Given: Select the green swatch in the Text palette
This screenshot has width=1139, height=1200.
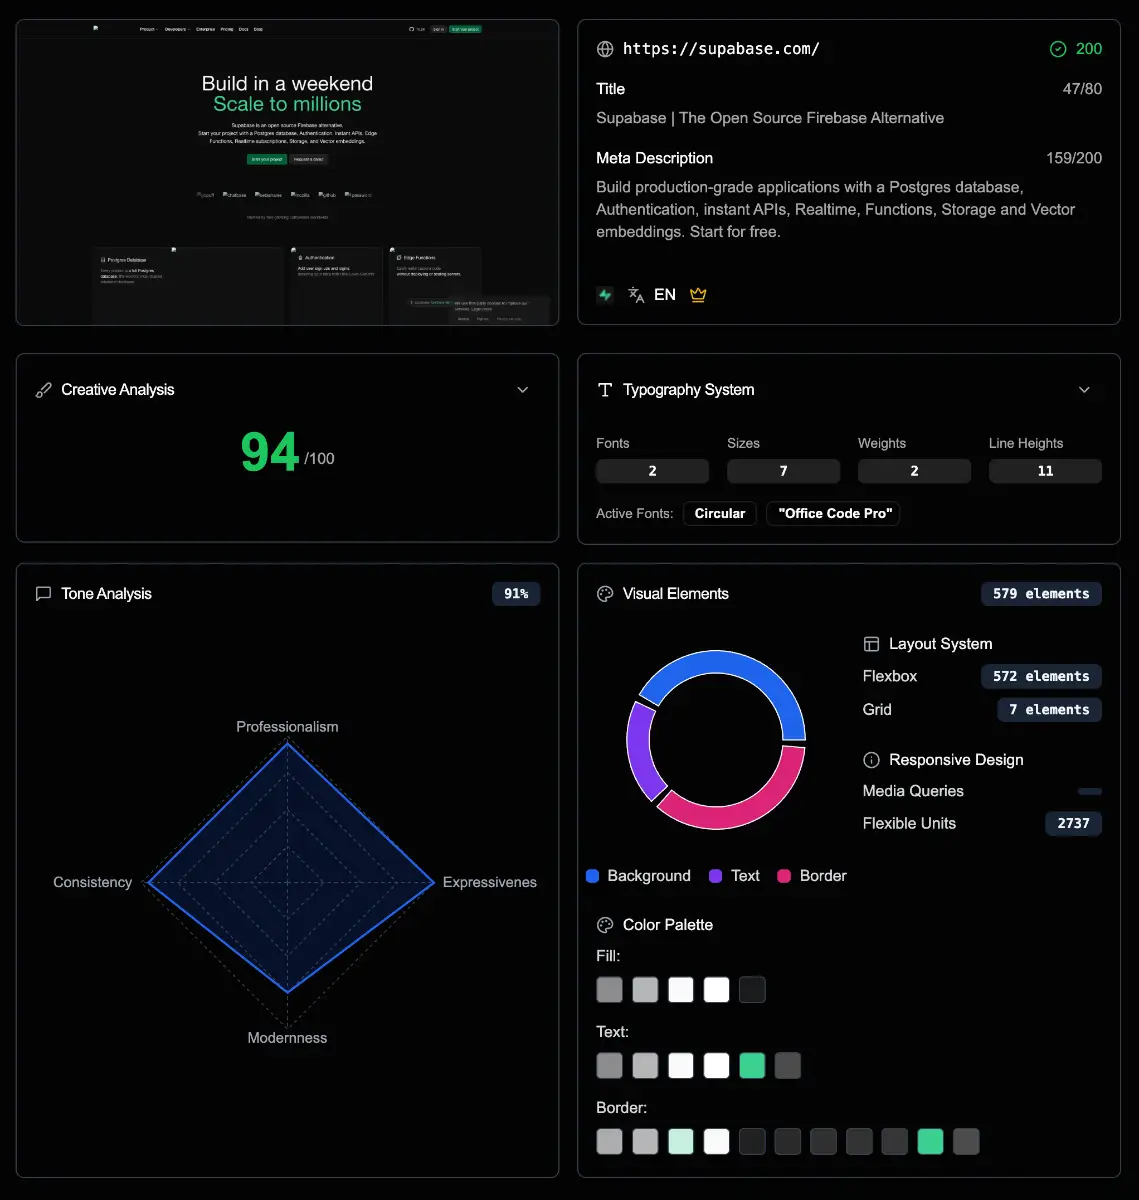Looking at the screenshot, I should (x=752, y=1065).
